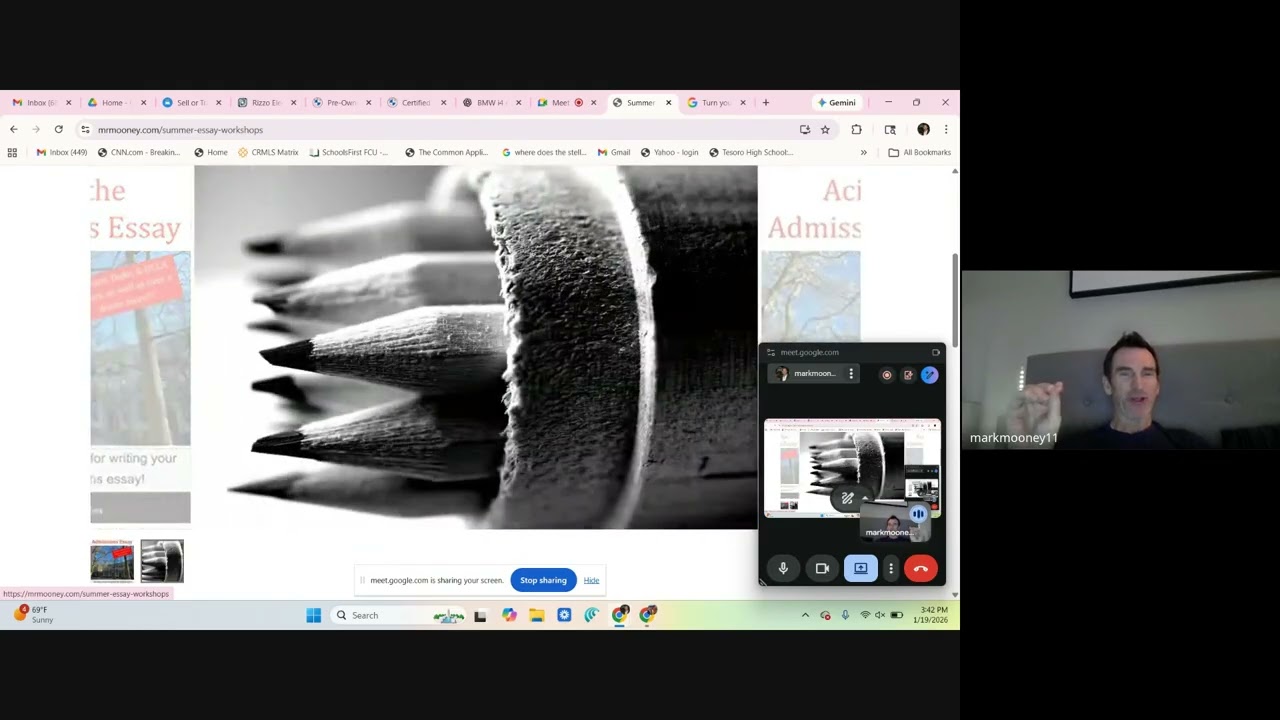The height and width of the screenshot is (720, 1280).
Task: Toggle the present screen button in Meet
Action: [x=860, y=568]
